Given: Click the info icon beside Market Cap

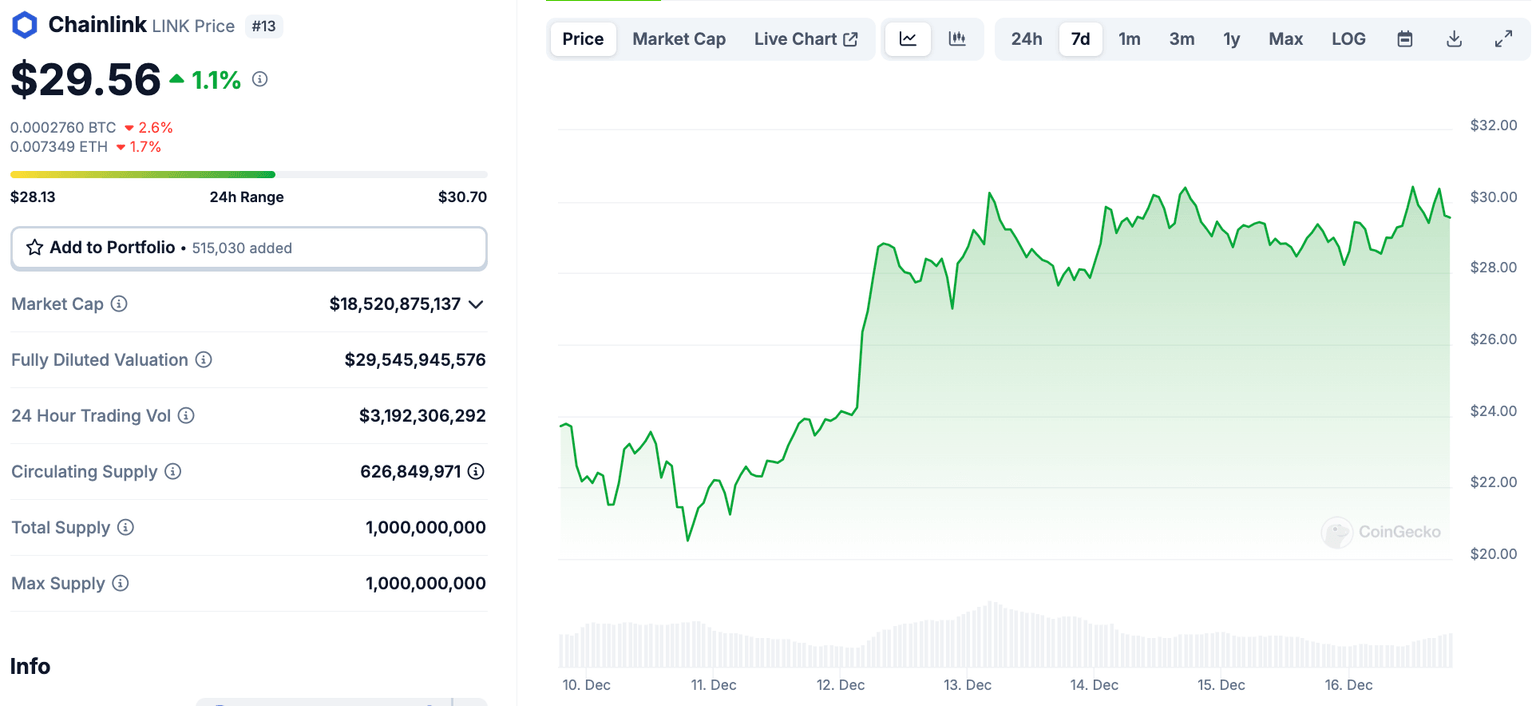Looking at the screenshot, I should [x=119, y=303].
